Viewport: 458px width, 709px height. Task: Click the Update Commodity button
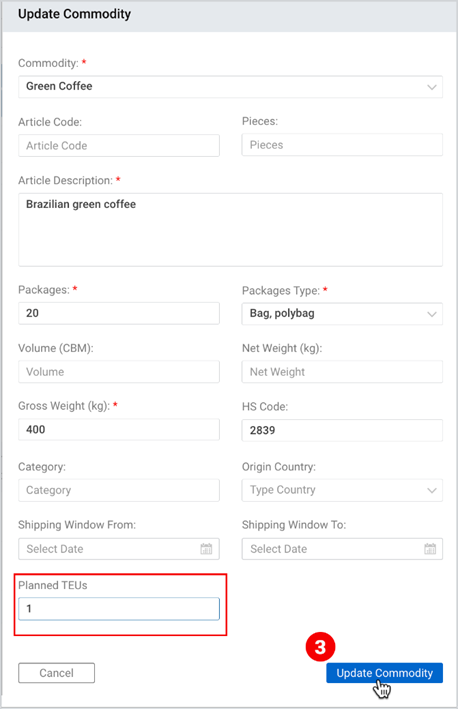[384, 673]
